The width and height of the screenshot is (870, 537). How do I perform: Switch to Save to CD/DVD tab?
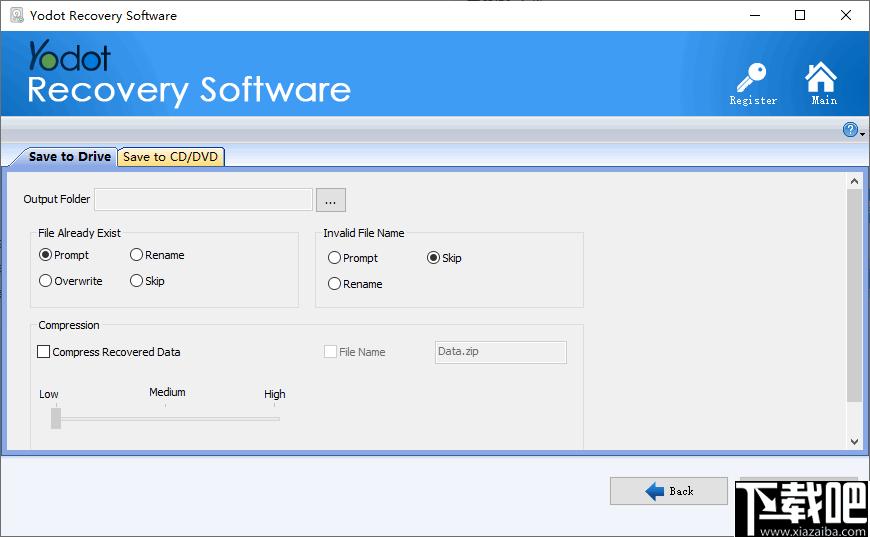click(170, 157)
